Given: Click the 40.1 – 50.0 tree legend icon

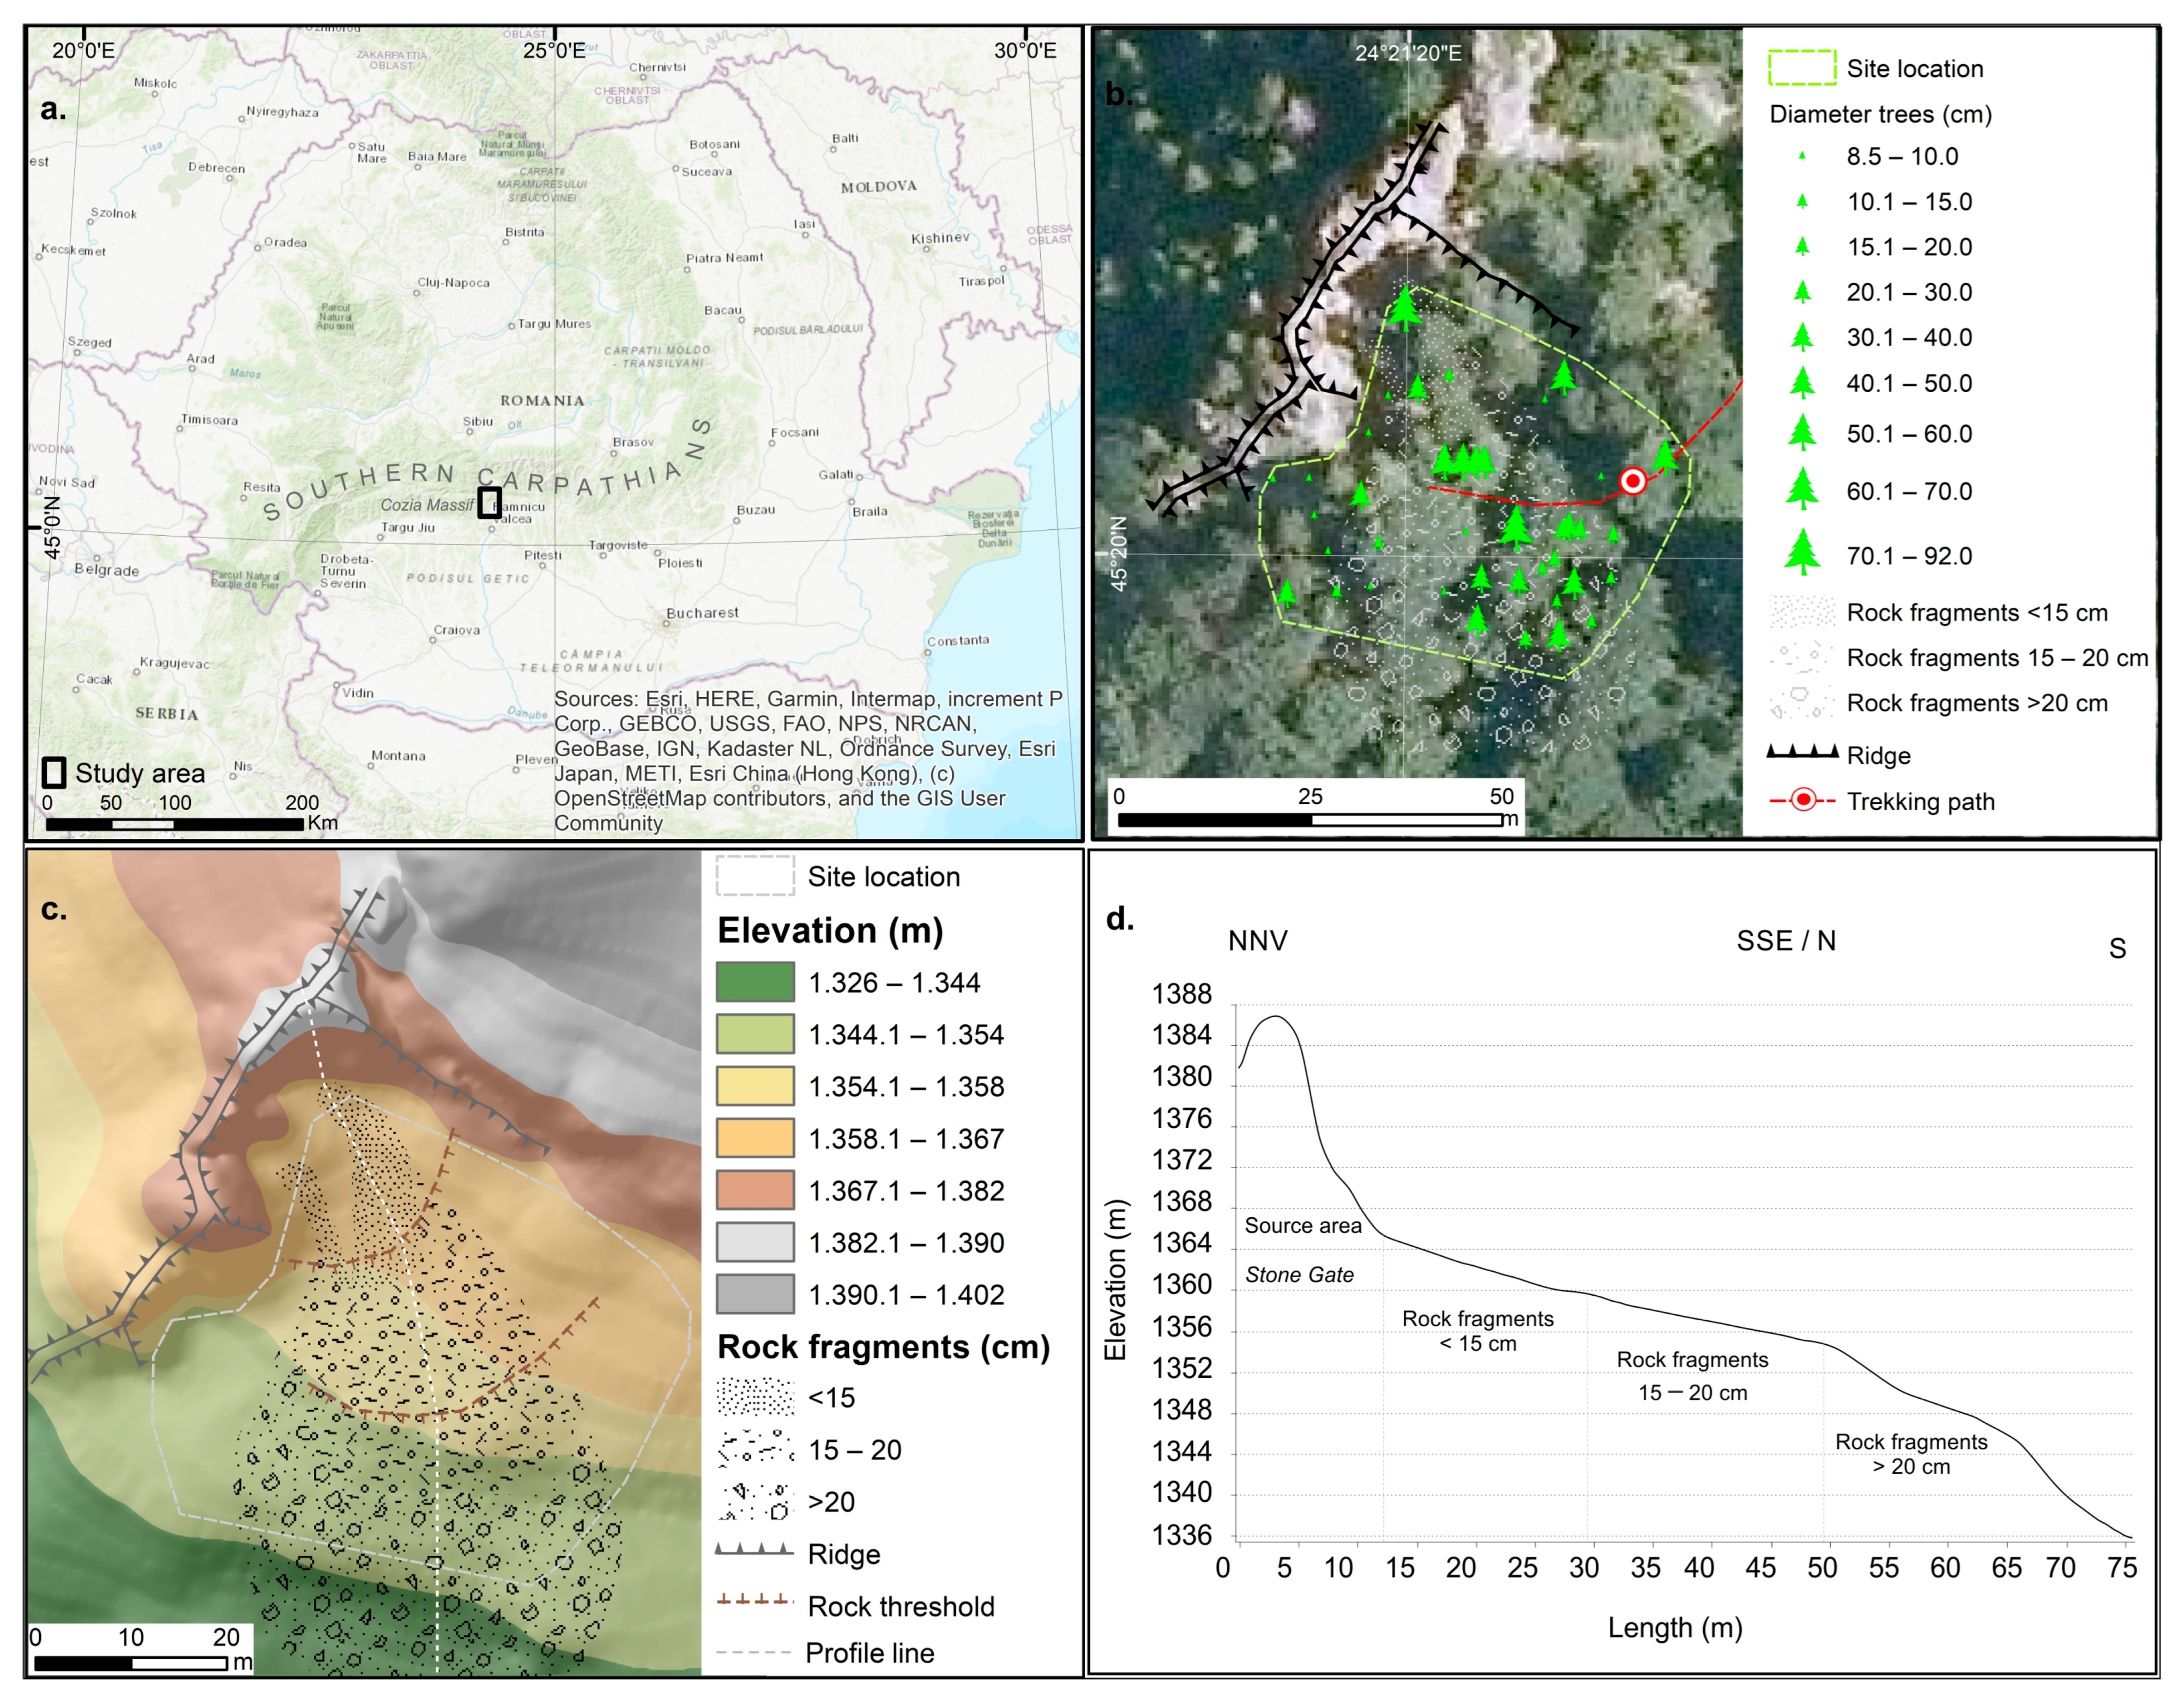Looking at the screenshot, I should tap(1802, 382).
